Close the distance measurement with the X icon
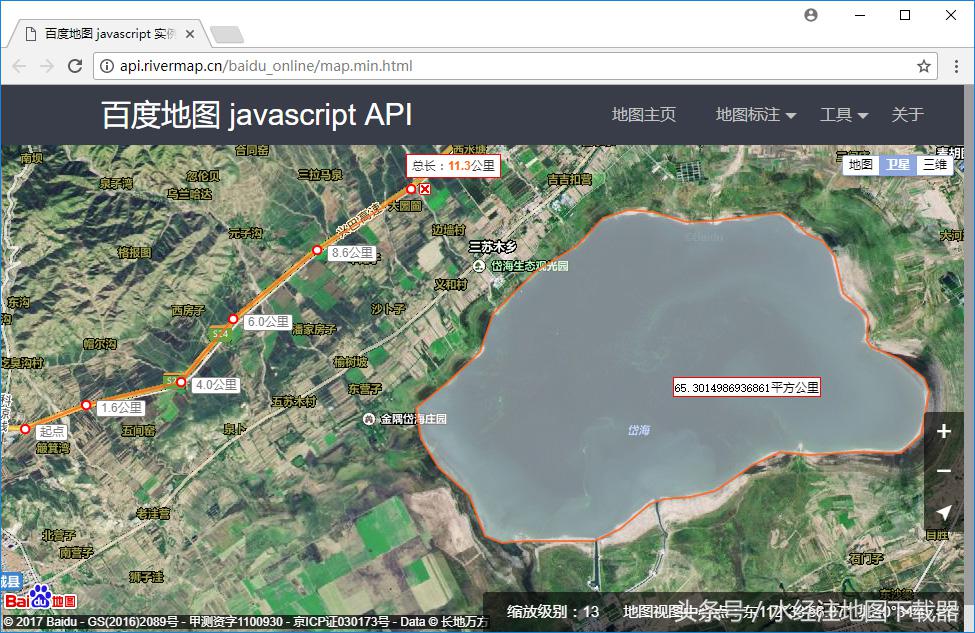Screen dimensions: 975x633 coord(425,188)
